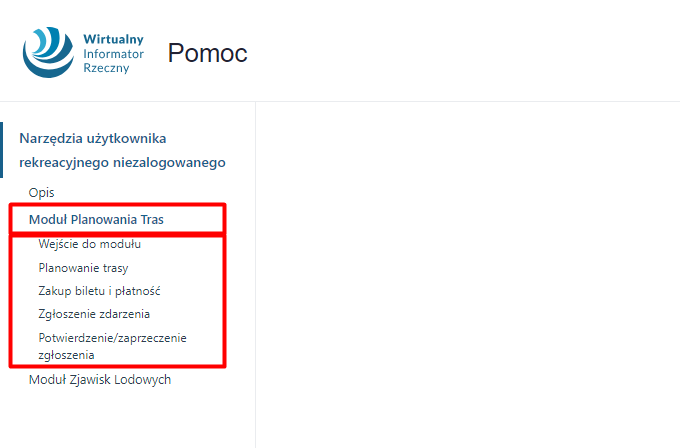Click the word Wirtualny in the logo
680x448 pixels.
(x=113, y=39)
